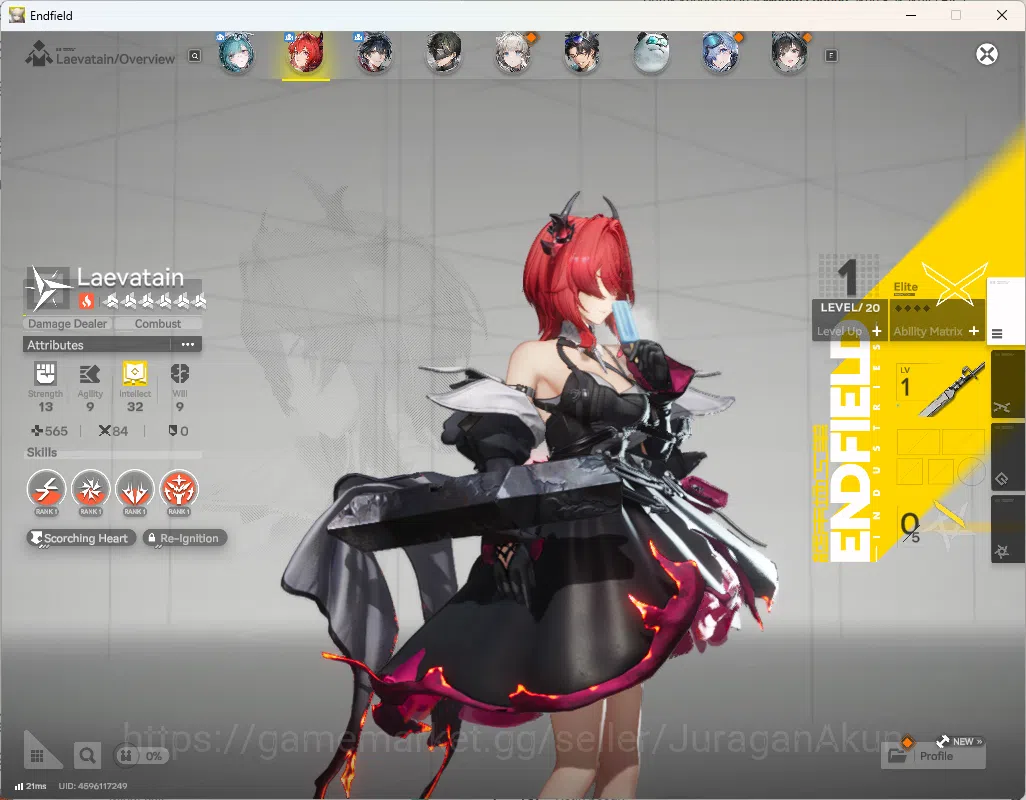This screenshot has height=800, width=1026.
Task: Open the top-right empty gear slot
Action: point(963,442)
